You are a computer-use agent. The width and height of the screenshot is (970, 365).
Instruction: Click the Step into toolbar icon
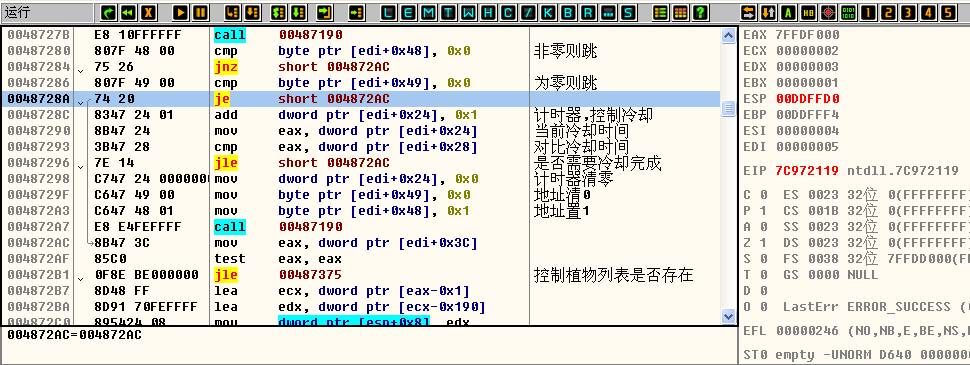click(233, 12)
